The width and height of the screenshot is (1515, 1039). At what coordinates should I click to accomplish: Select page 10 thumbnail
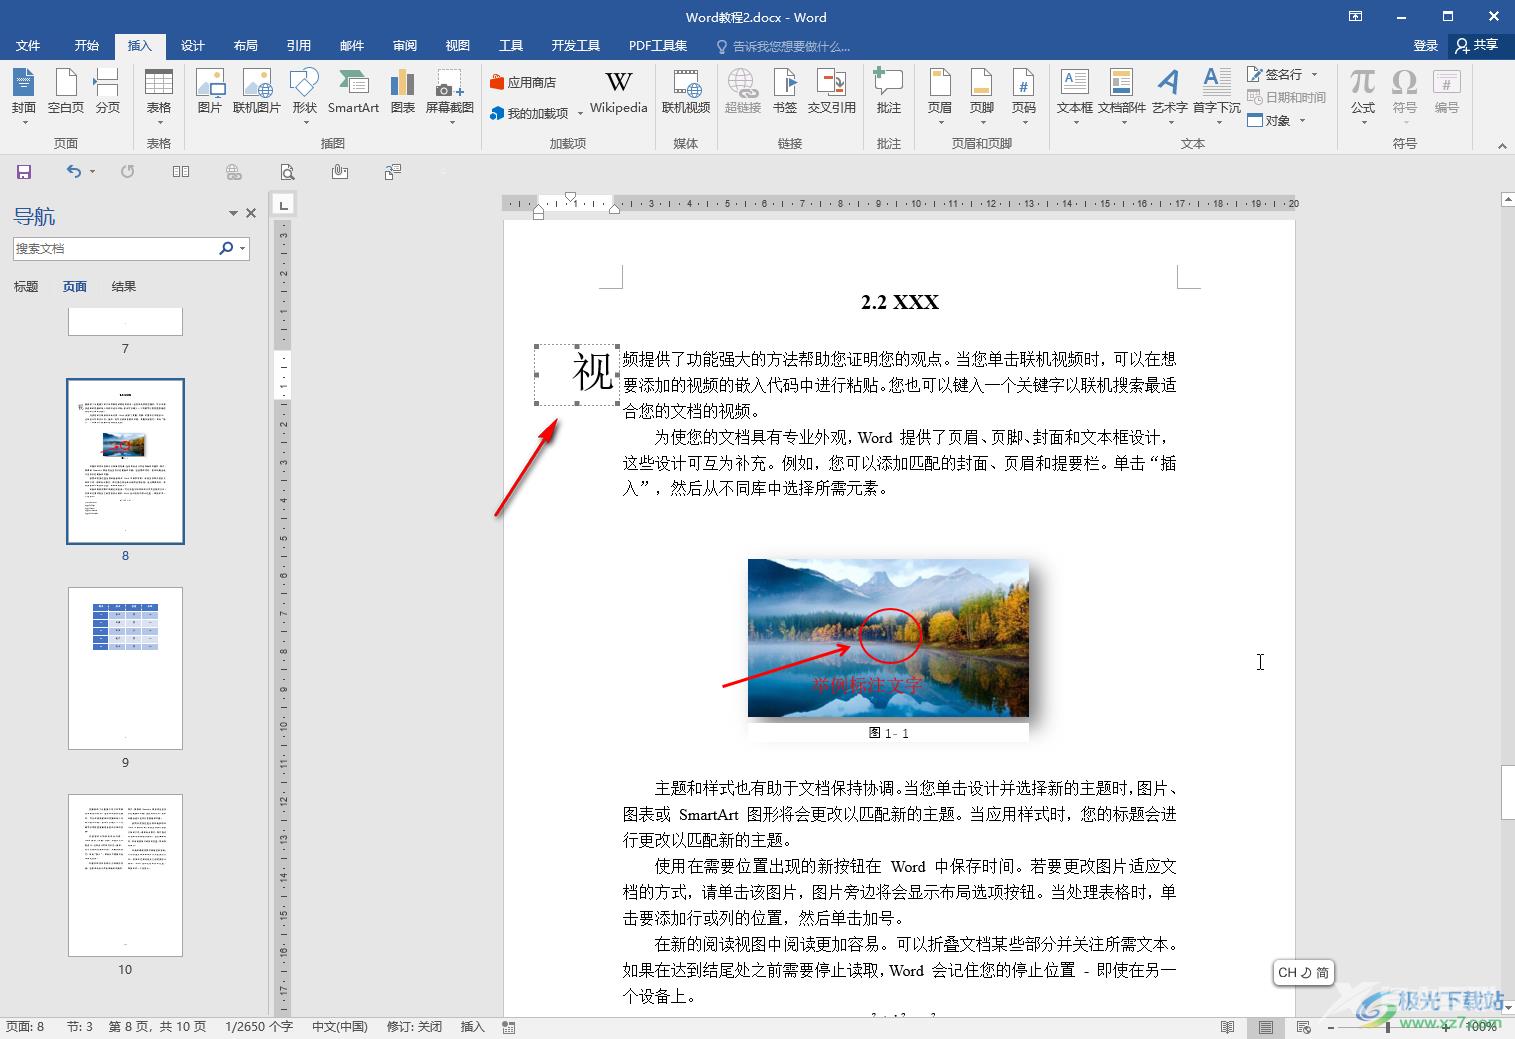(125, 875)
